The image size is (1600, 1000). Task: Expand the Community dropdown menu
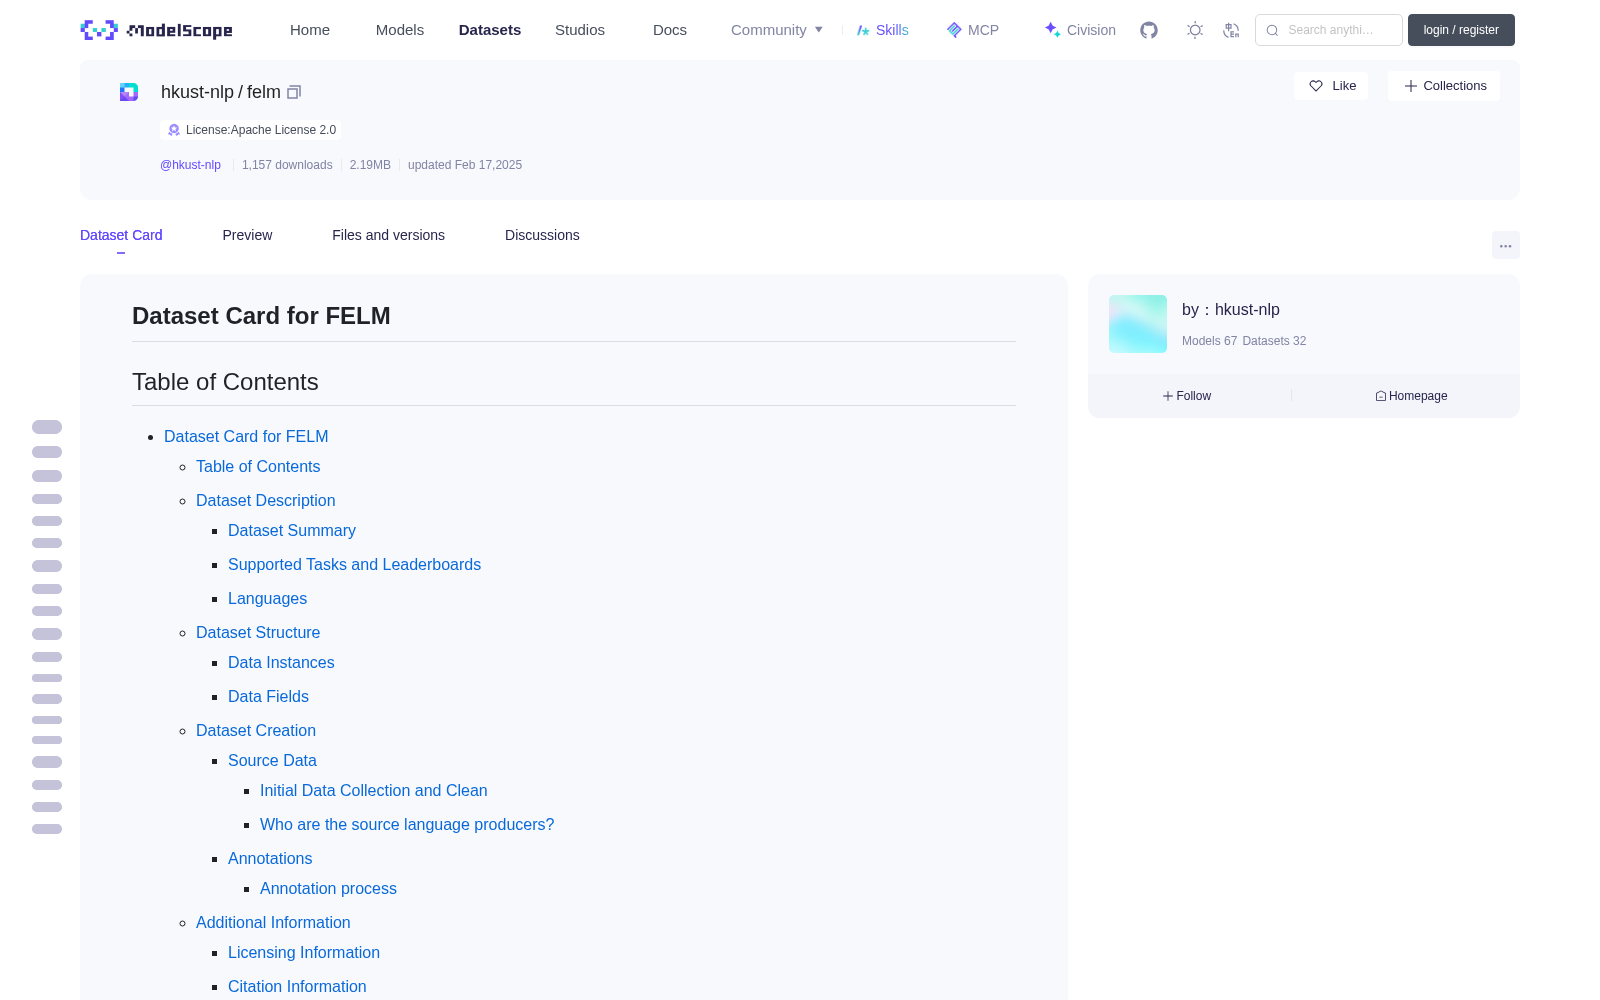(x=777, y=30)
